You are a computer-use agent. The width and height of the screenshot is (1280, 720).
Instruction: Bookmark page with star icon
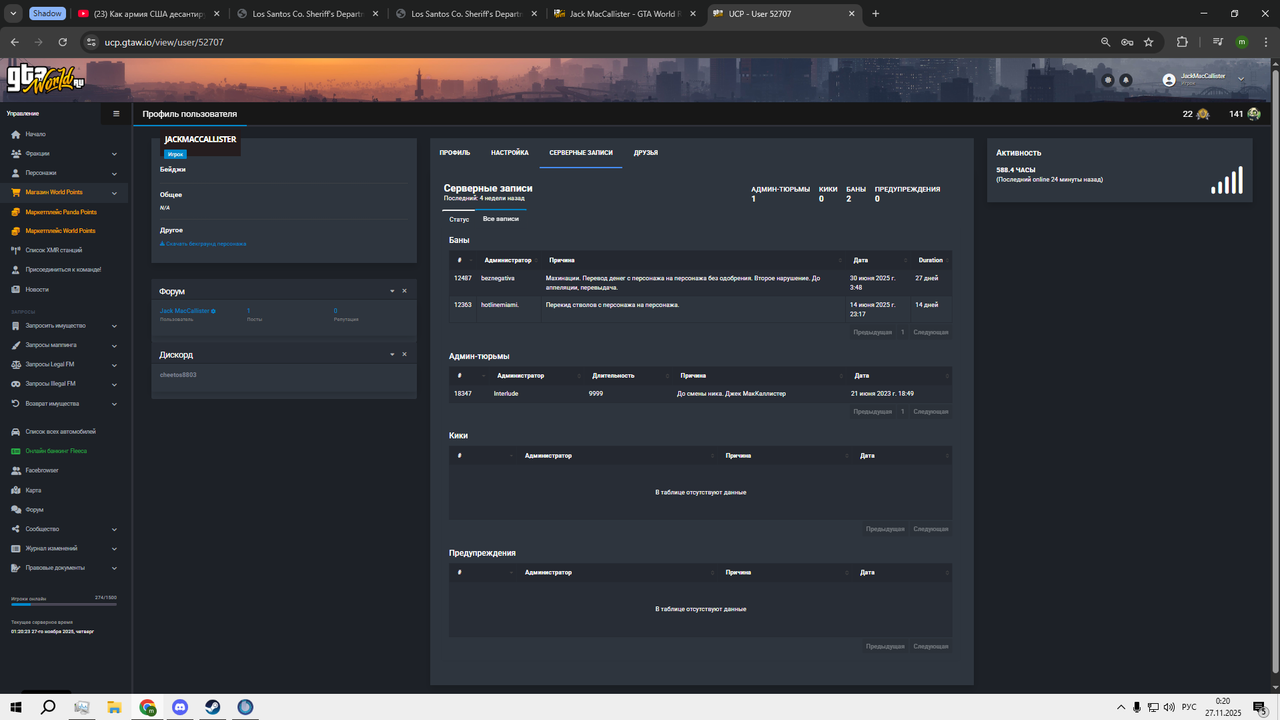(x=1149, y=42)
